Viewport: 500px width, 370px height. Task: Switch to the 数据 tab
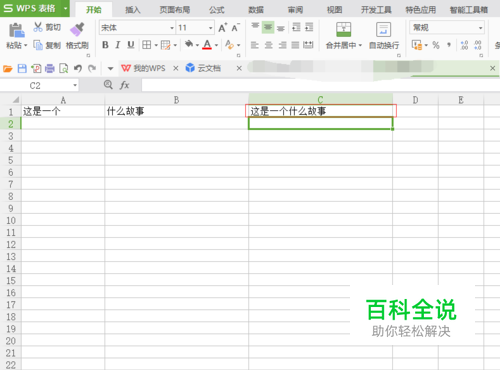[x=256, y=10]
